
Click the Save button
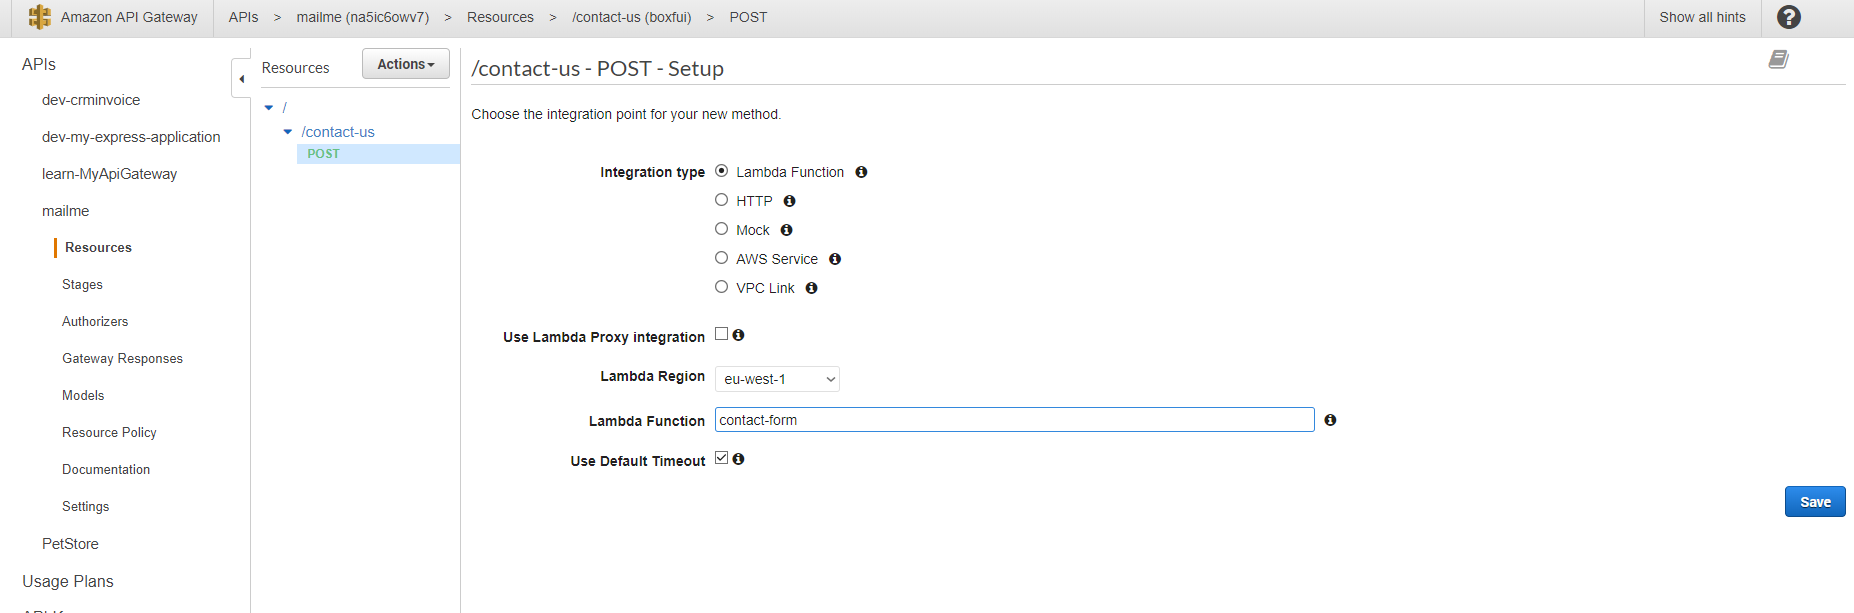pyautogui.click(x=1815, y=502)
